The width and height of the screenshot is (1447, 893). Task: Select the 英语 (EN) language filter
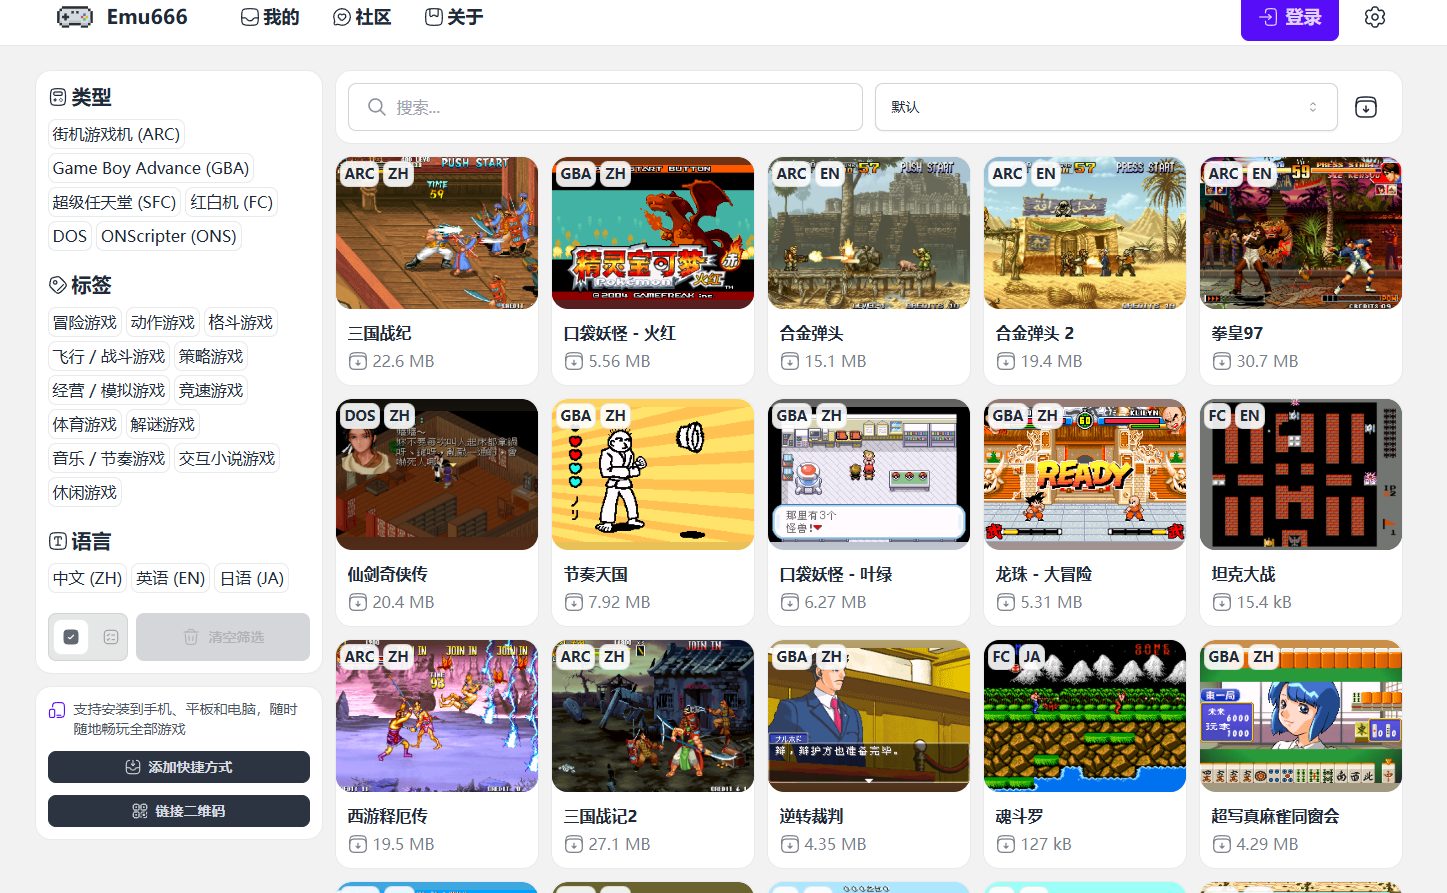(x=171, y=578)
